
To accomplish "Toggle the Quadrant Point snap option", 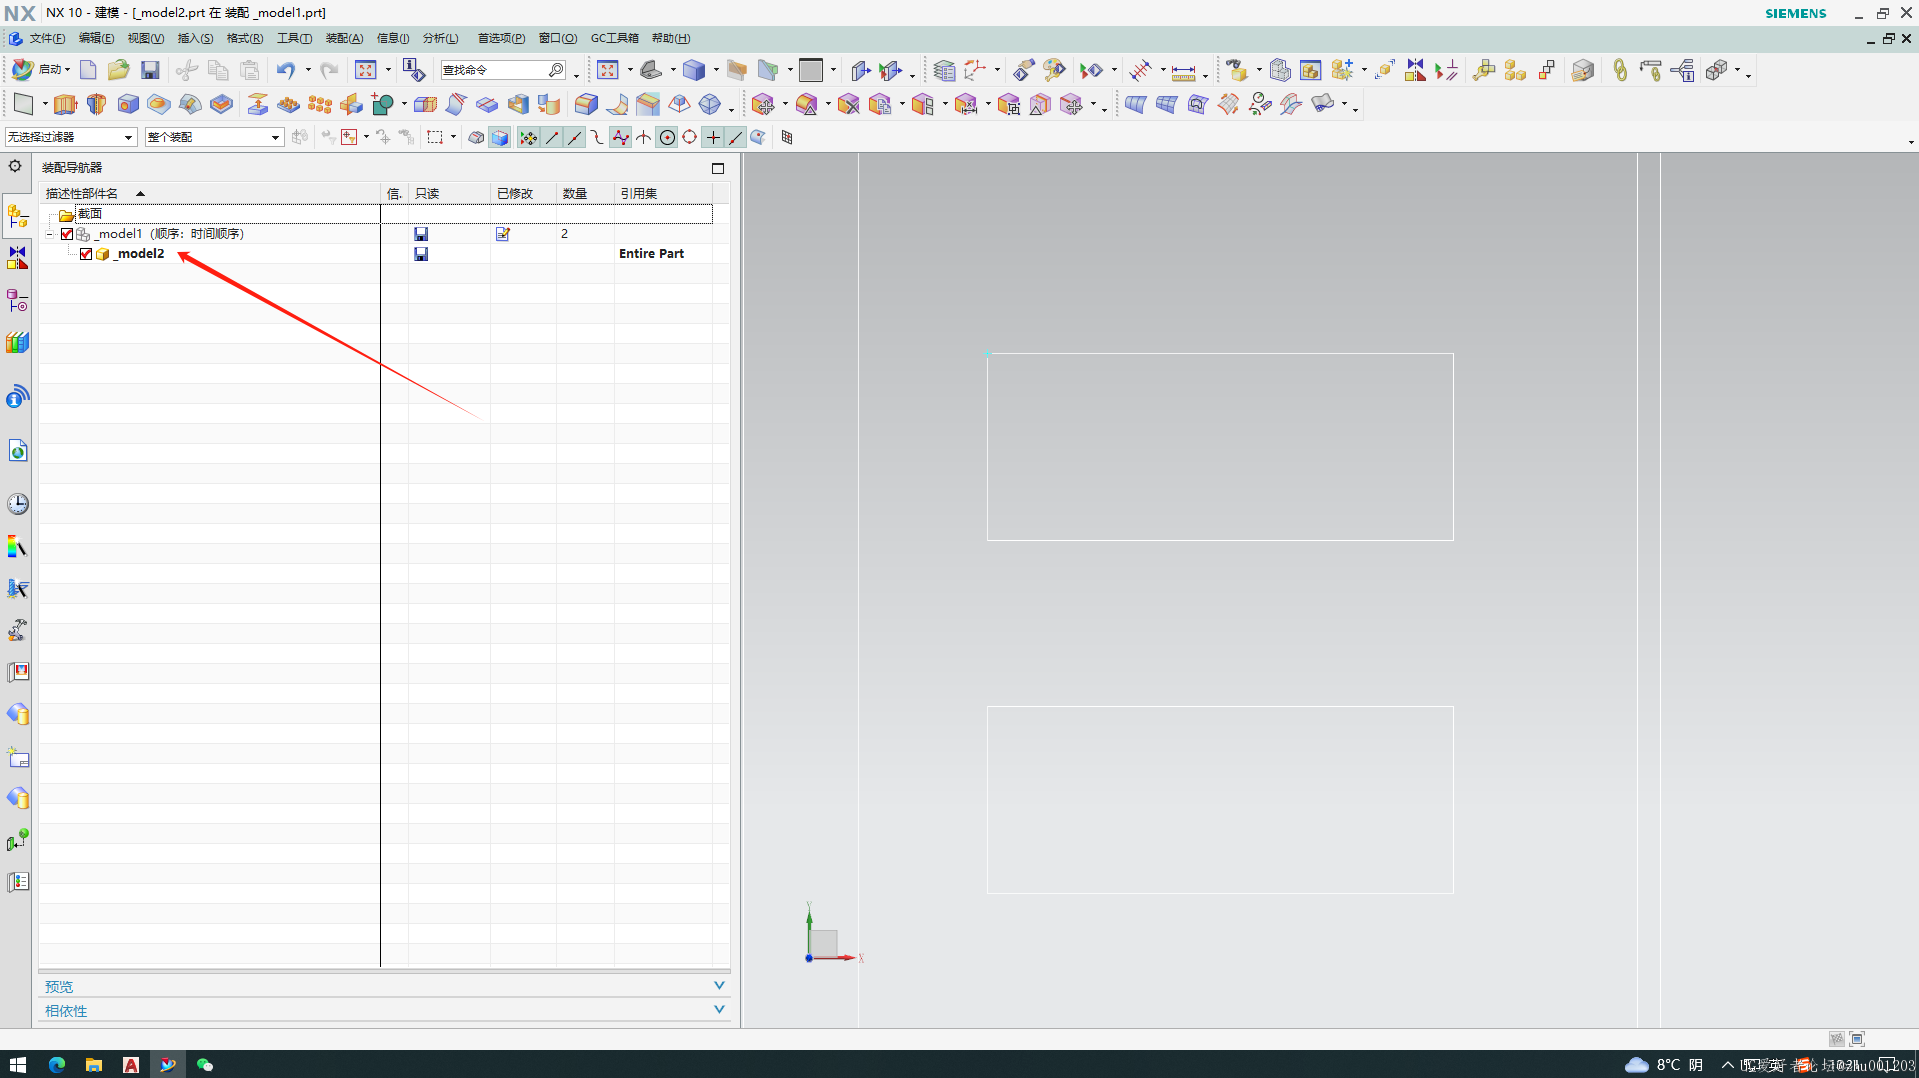I will tap(690, 137).
